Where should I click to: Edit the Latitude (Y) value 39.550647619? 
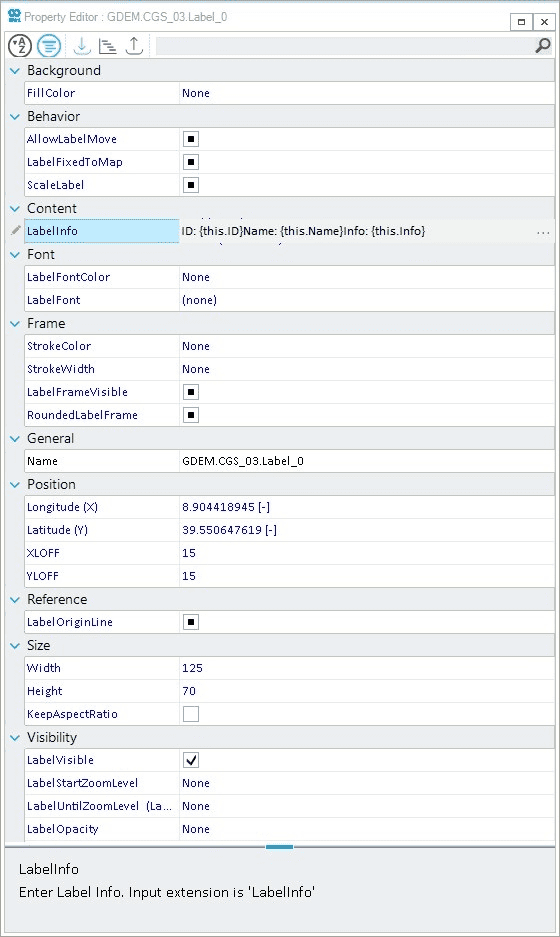229,530
